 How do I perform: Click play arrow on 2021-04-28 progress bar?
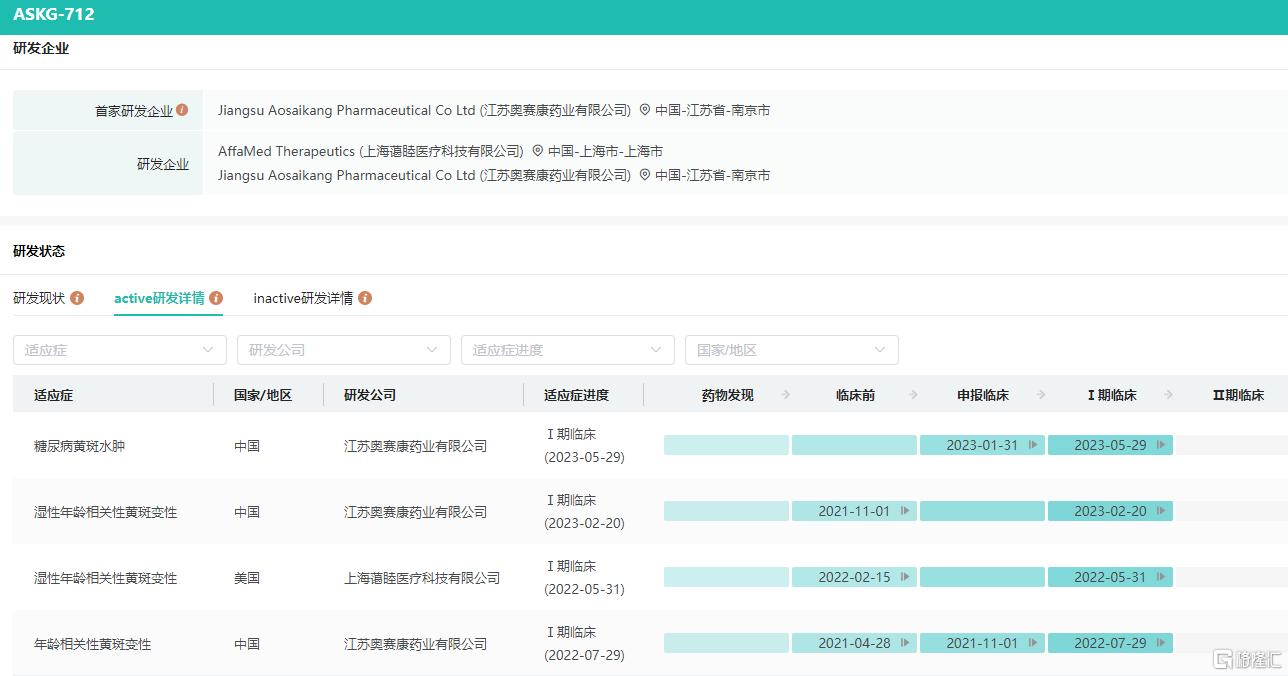905,643
